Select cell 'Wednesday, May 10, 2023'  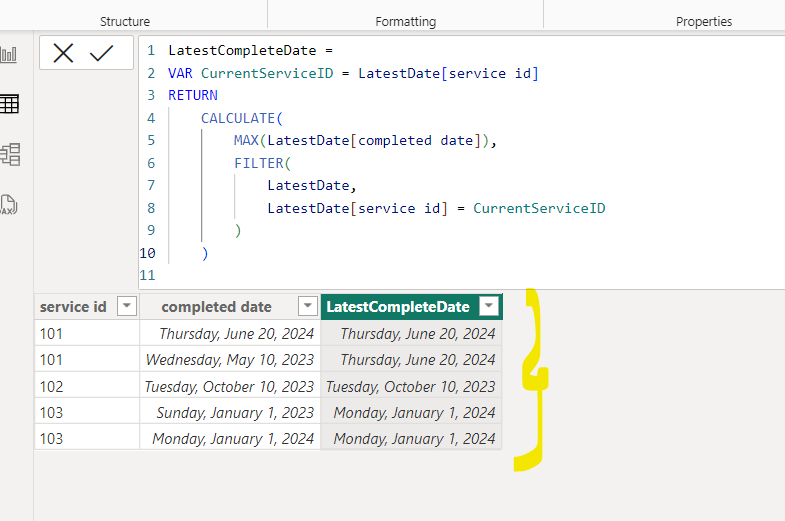coord(230,359)
